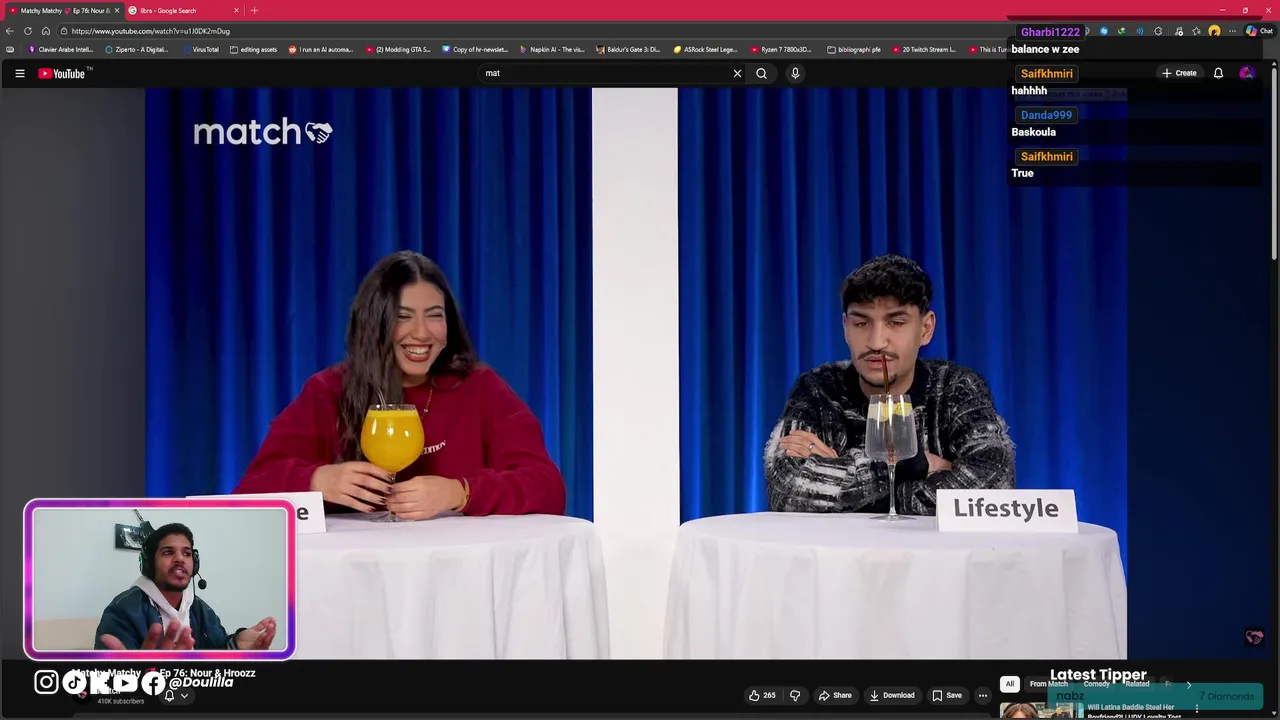This screenshot has width=1280, height=720.
Task: Open the 'bibliographi pfe' bookmarks folder
Action: pyautogui.click(x=854, y=49)
